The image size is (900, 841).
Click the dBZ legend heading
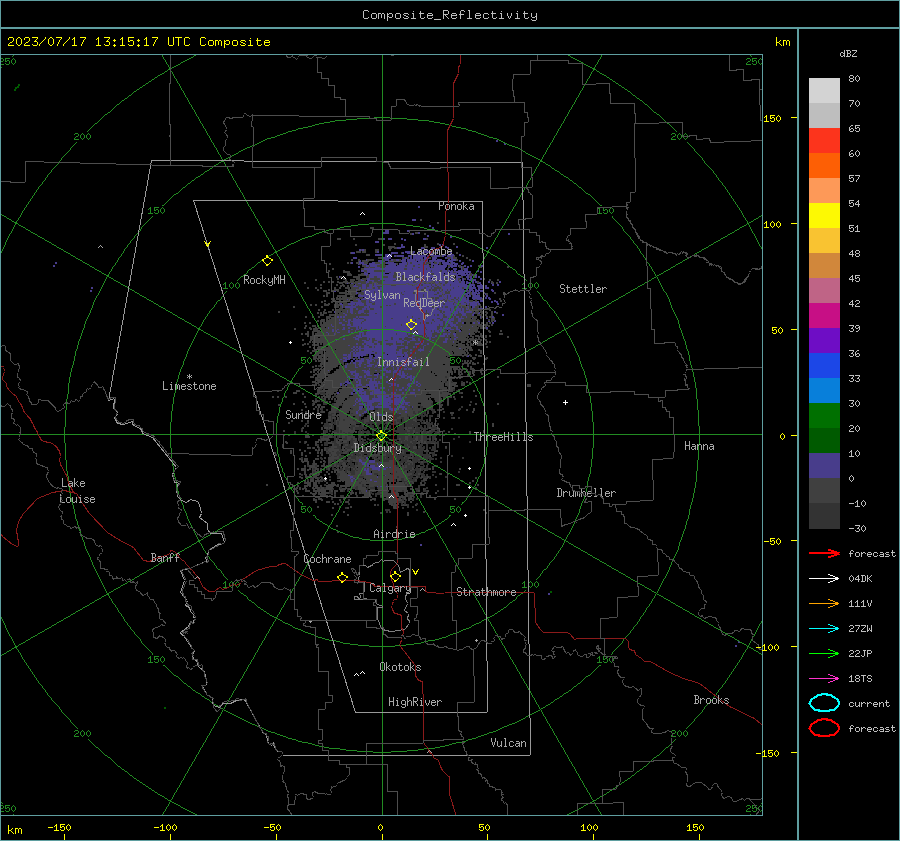[x=848, y=53]
